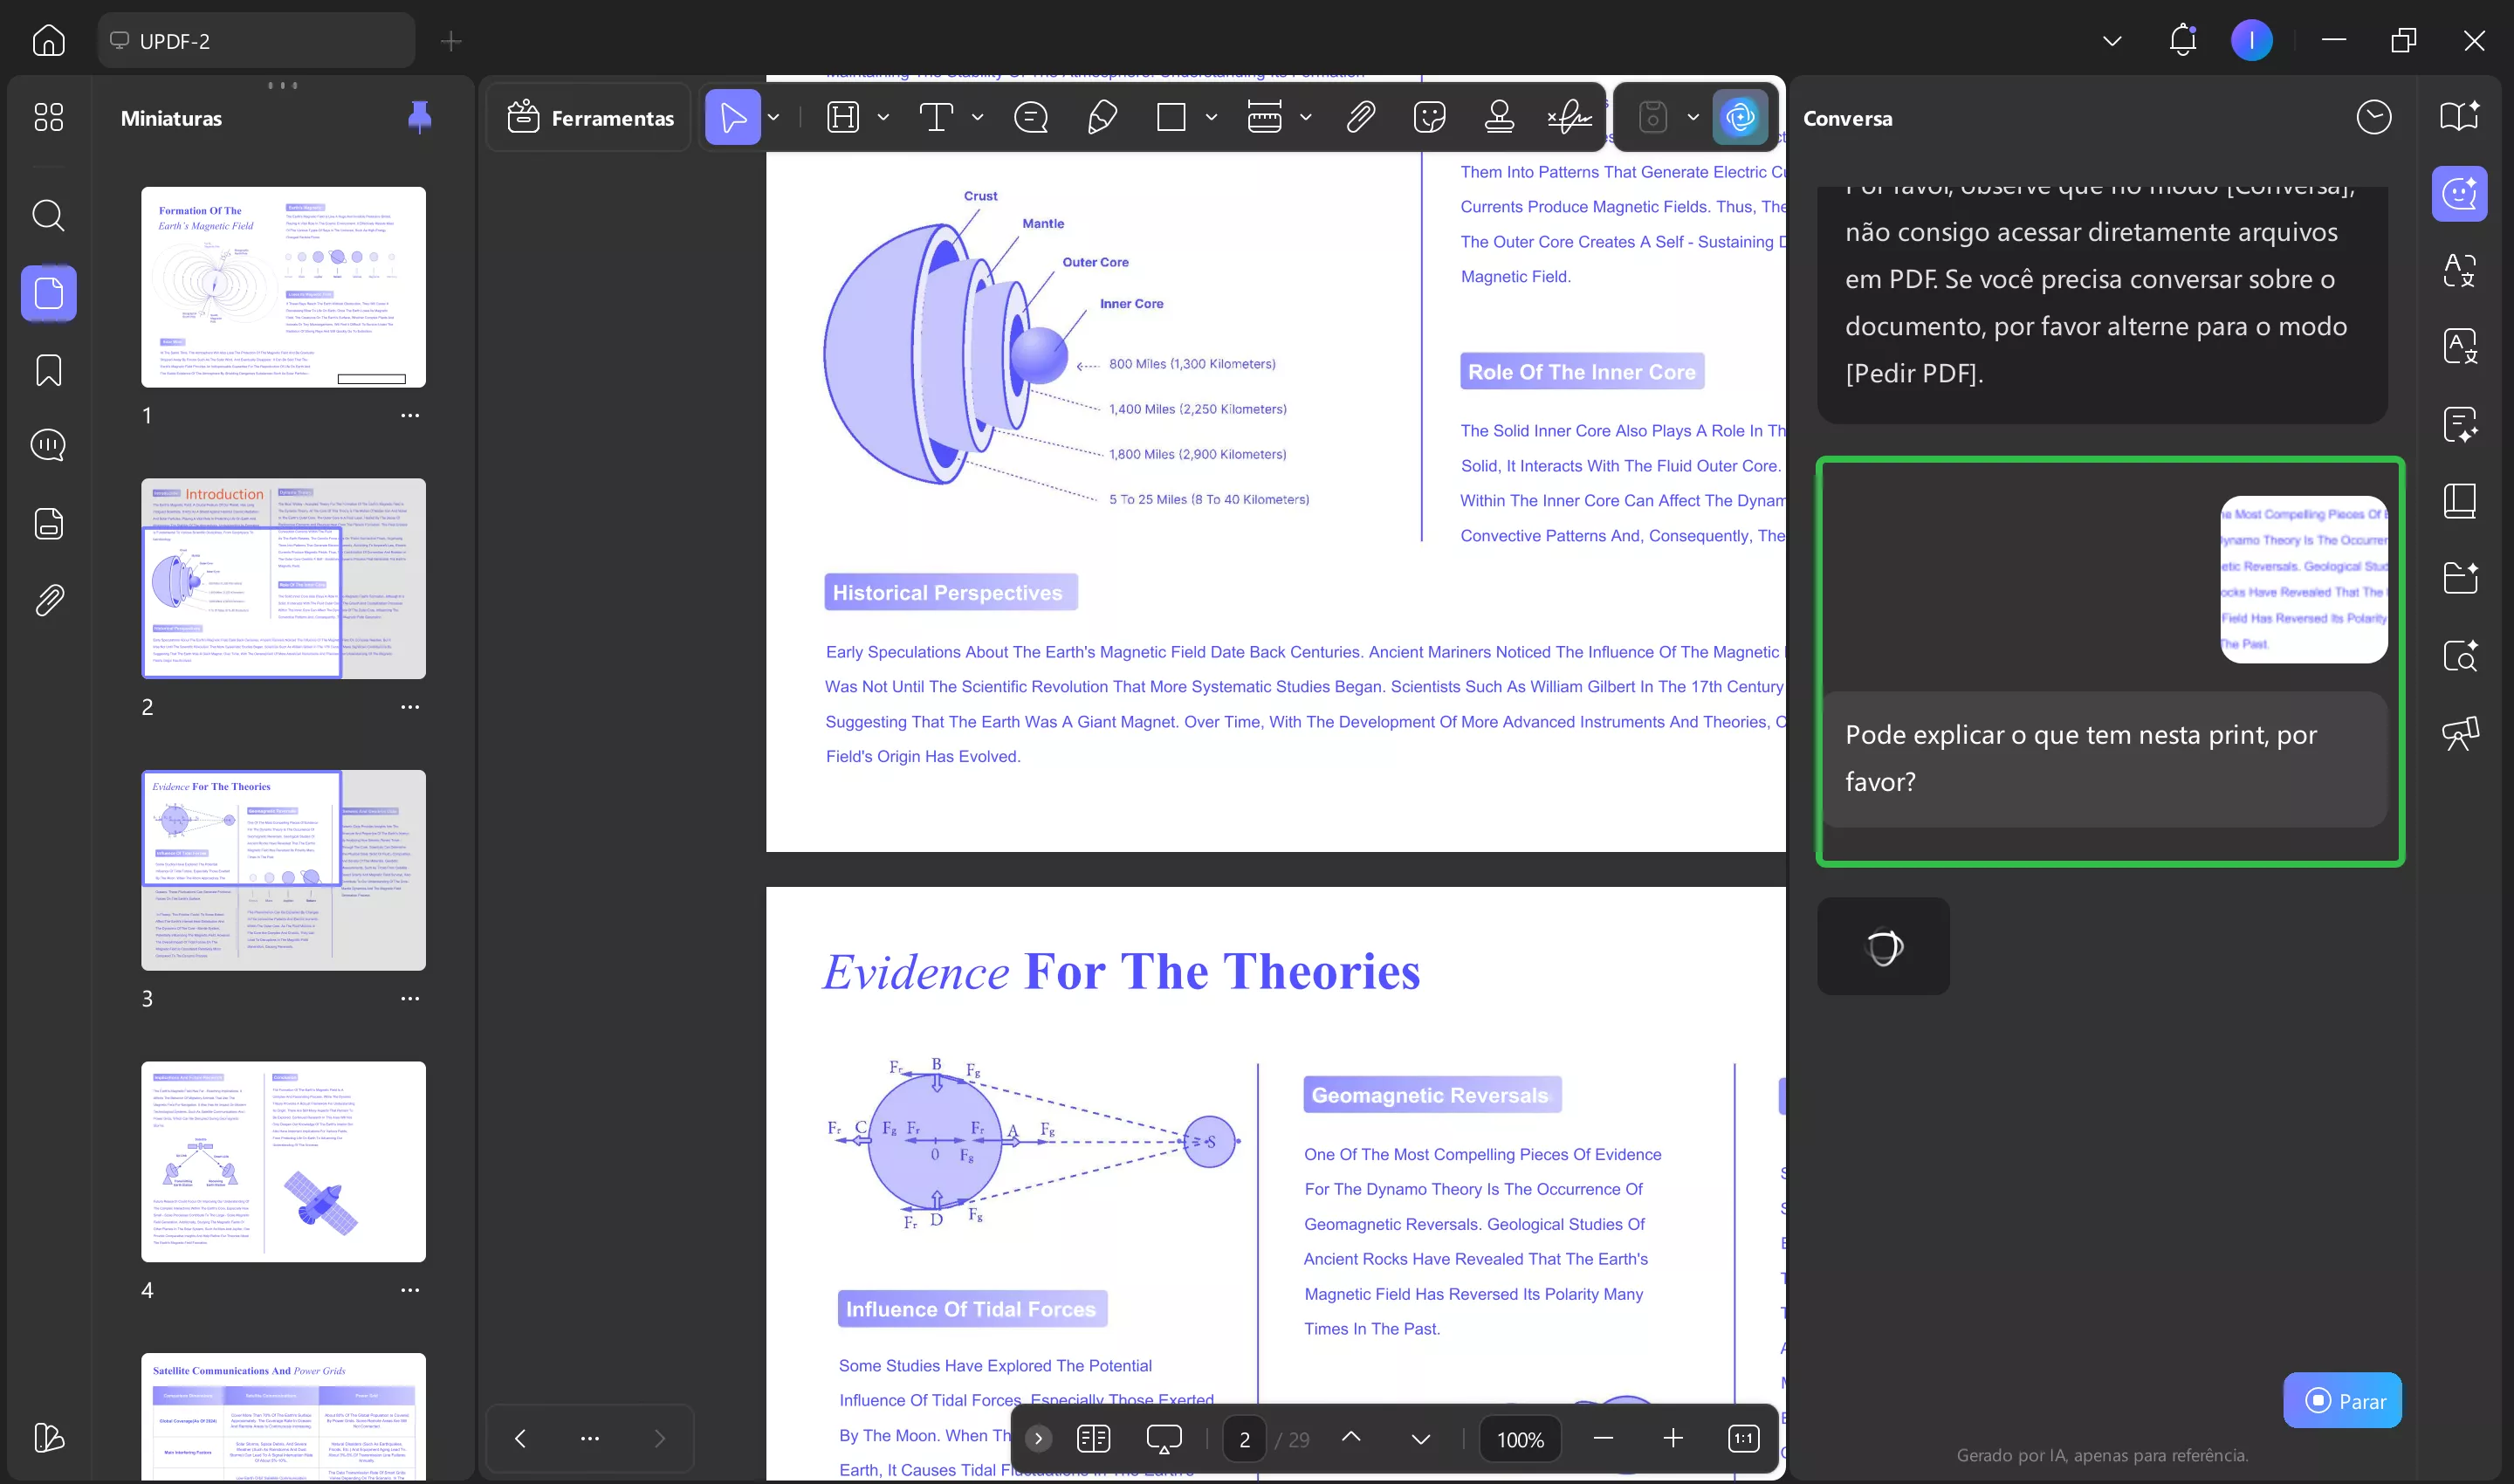Toggle the two-page reading view icon
Viewport: 2514px width, 1484px height.
coord(1093,1439)
